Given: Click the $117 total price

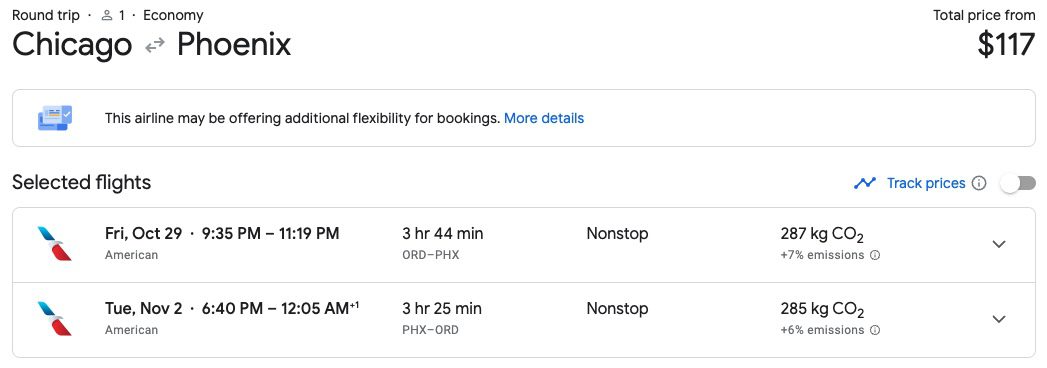Looking at the screenshot, I should [x=1006, y=45].
